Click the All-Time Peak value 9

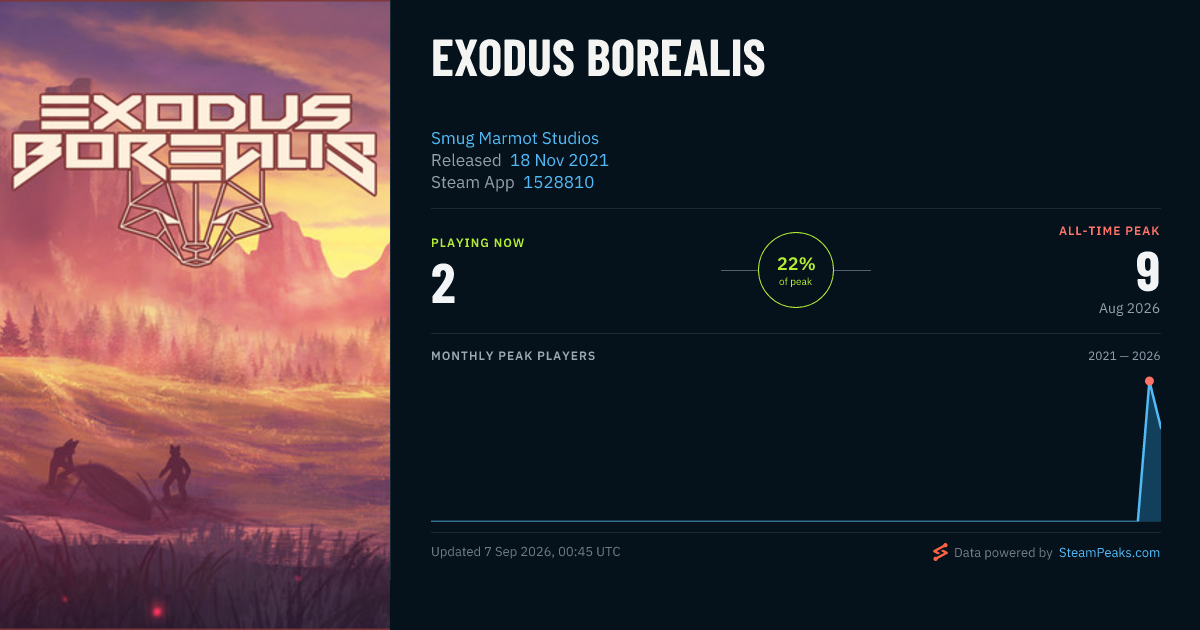tap(1147, 272)
